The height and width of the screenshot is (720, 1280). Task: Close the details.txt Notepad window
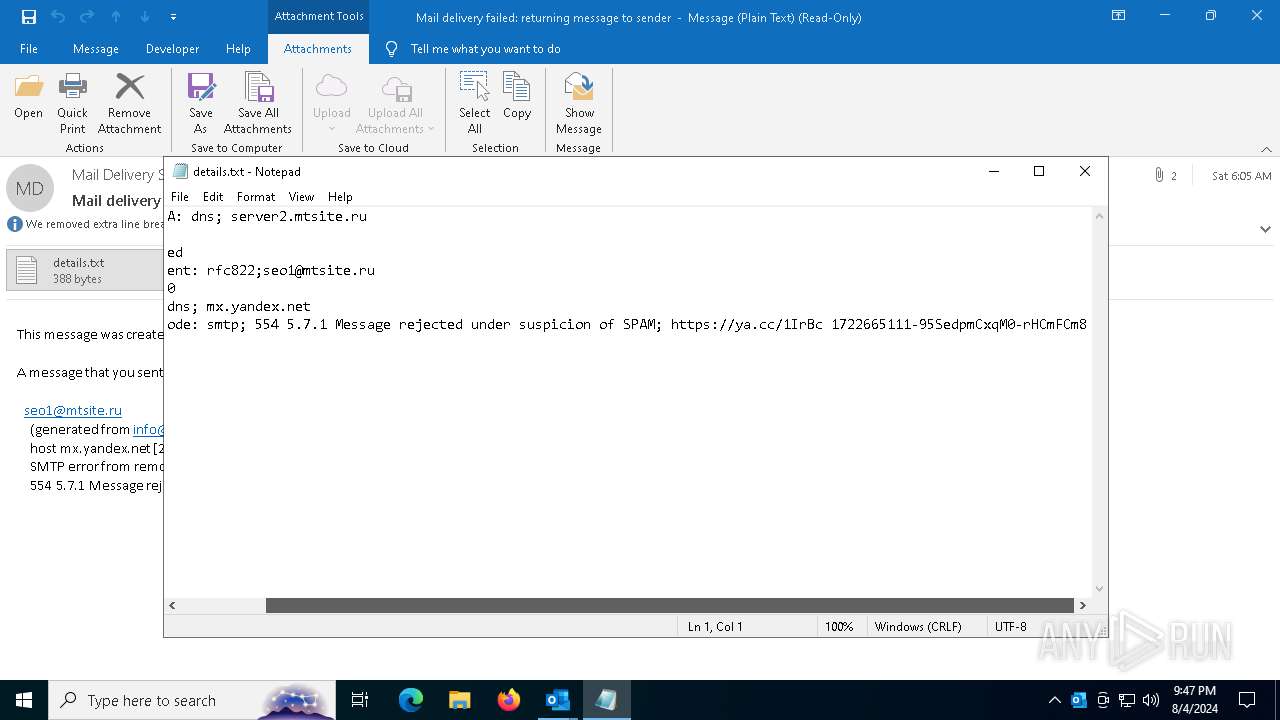coord(1085,171)
